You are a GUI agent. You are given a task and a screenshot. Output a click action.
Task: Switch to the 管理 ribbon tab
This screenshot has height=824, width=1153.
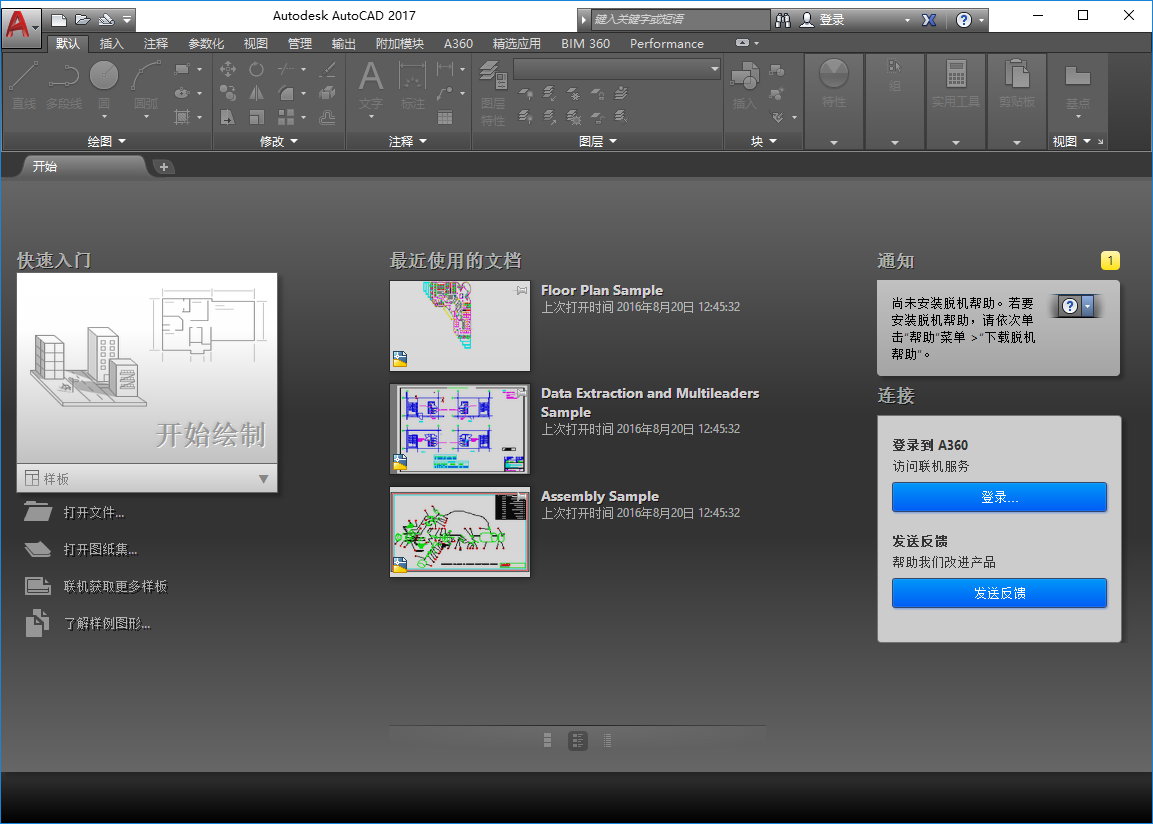[299, 43]
